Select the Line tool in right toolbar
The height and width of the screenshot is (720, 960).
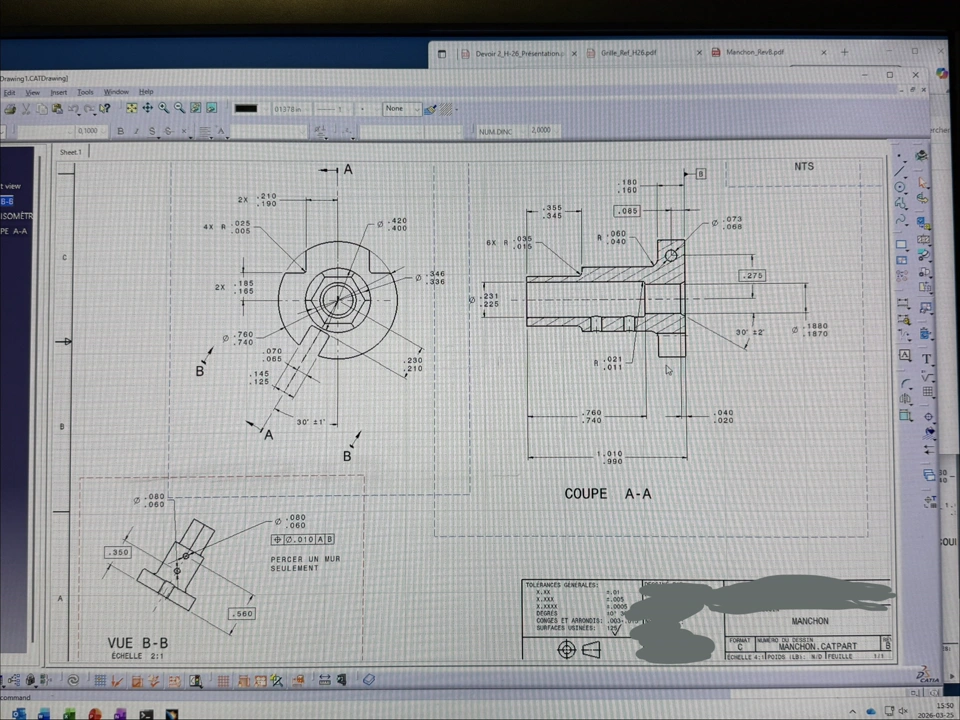pyautogui.click(x=899, y=170)
